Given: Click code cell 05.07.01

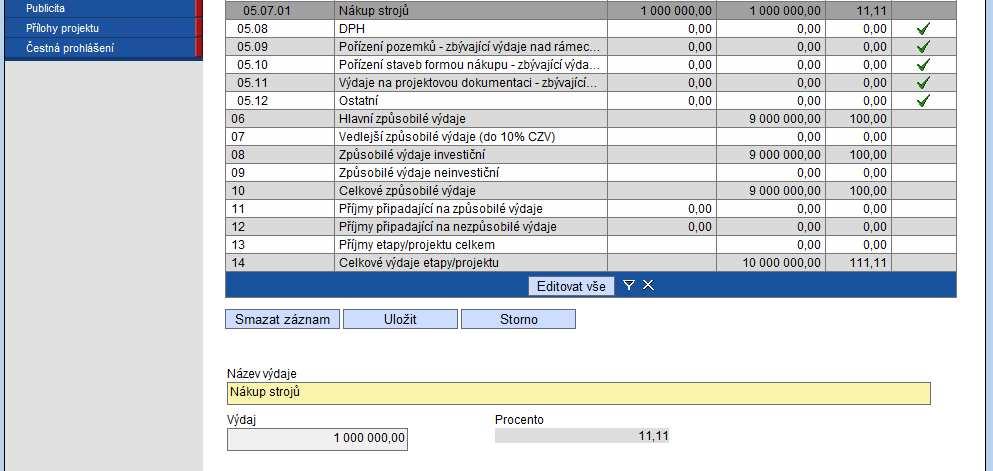Looking at the screenshot, I should point(280,11).
